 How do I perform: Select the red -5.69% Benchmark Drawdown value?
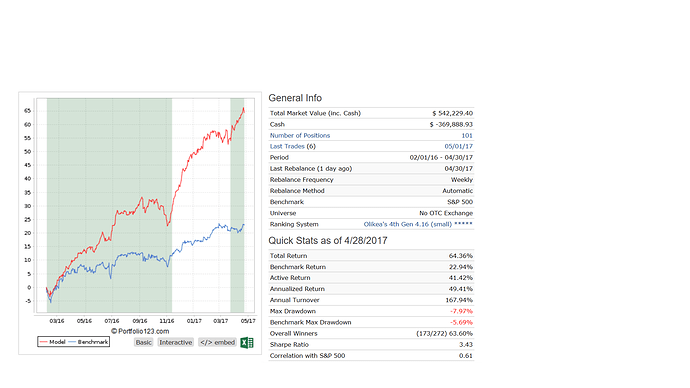(x=461, y=322)
